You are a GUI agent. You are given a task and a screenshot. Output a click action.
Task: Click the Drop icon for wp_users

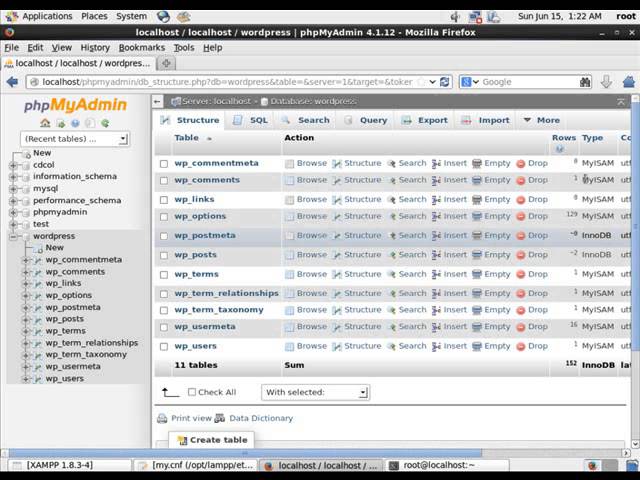(x=520, y=347)
